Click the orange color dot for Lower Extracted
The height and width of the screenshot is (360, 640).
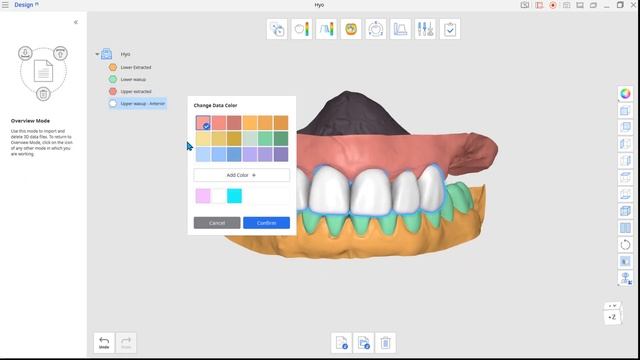[113, 67]
